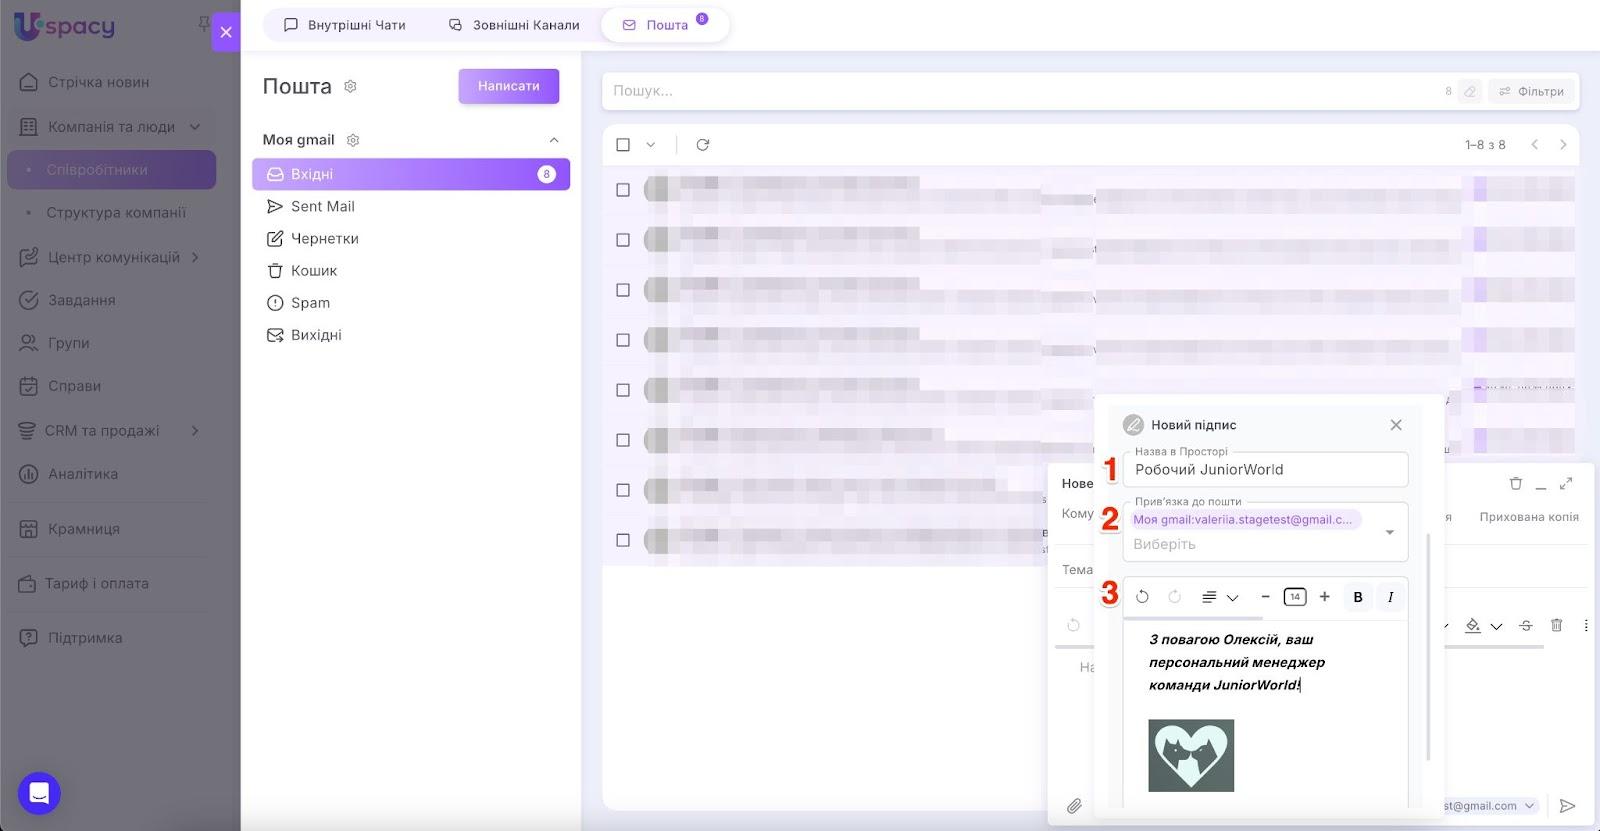Check the first email row checkbox
Screen dimensions: 1600x831
623,190
